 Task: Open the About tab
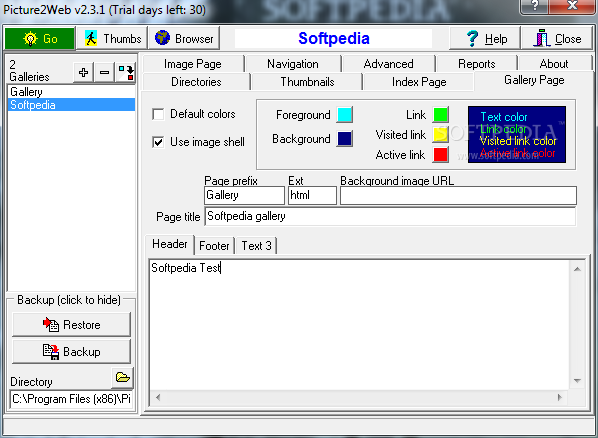point(554,64)
